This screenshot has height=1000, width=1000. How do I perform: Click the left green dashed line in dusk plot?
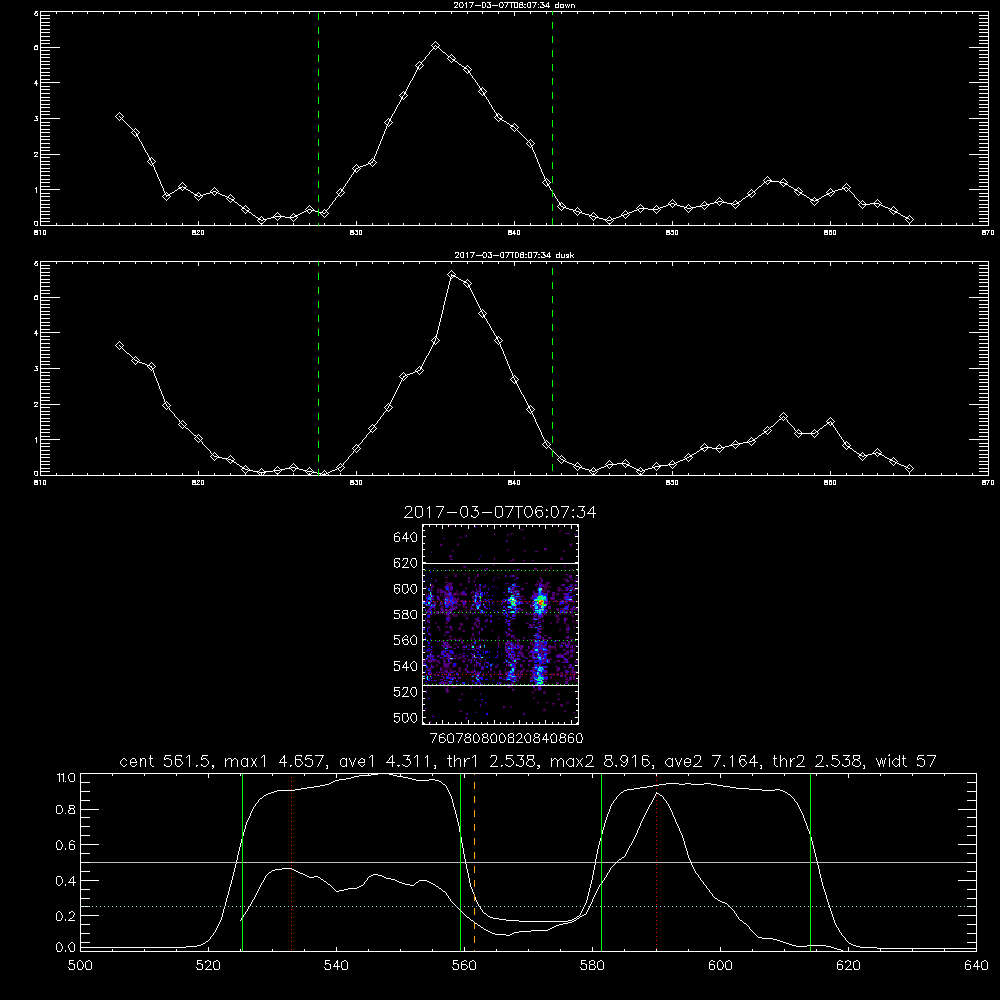click(318, 368)
